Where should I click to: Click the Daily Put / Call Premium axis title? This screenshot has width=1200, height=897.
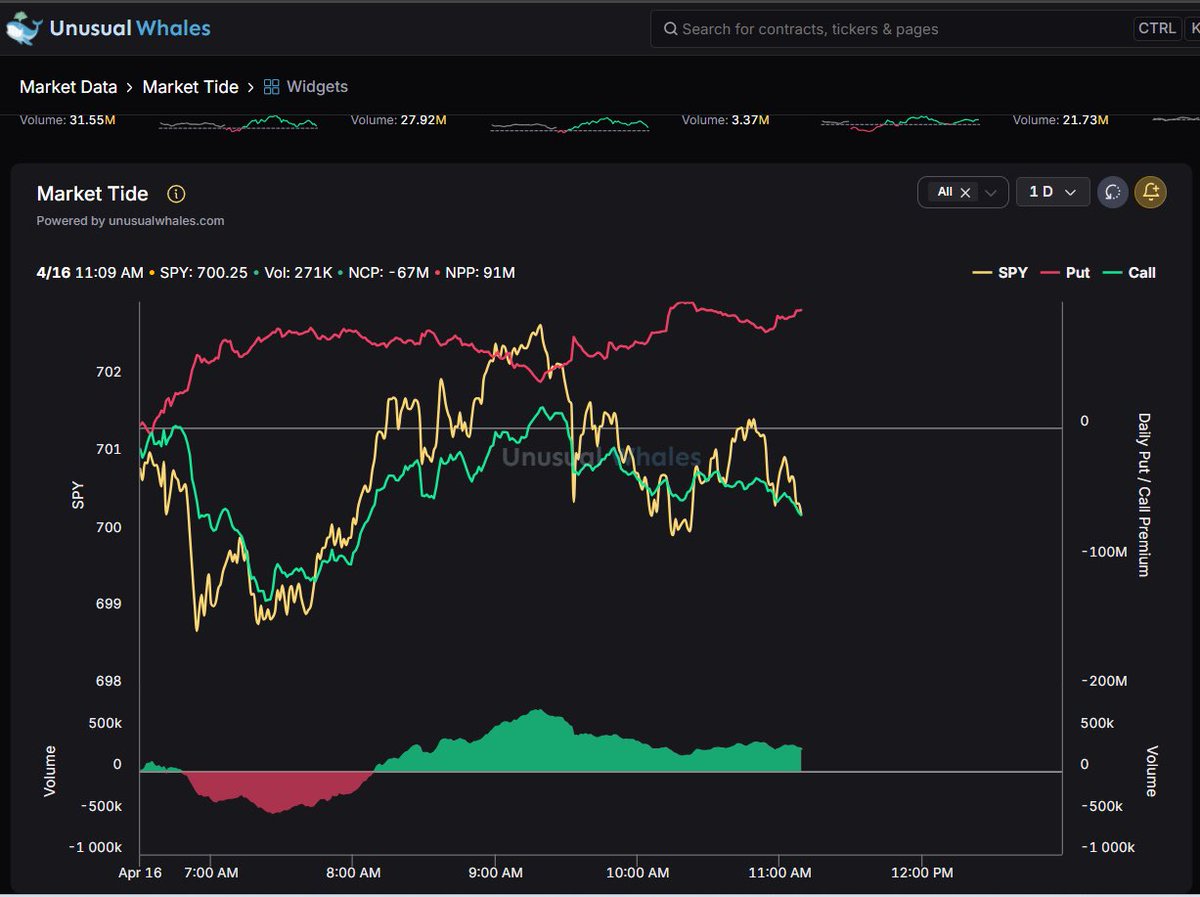[1145, 494]
